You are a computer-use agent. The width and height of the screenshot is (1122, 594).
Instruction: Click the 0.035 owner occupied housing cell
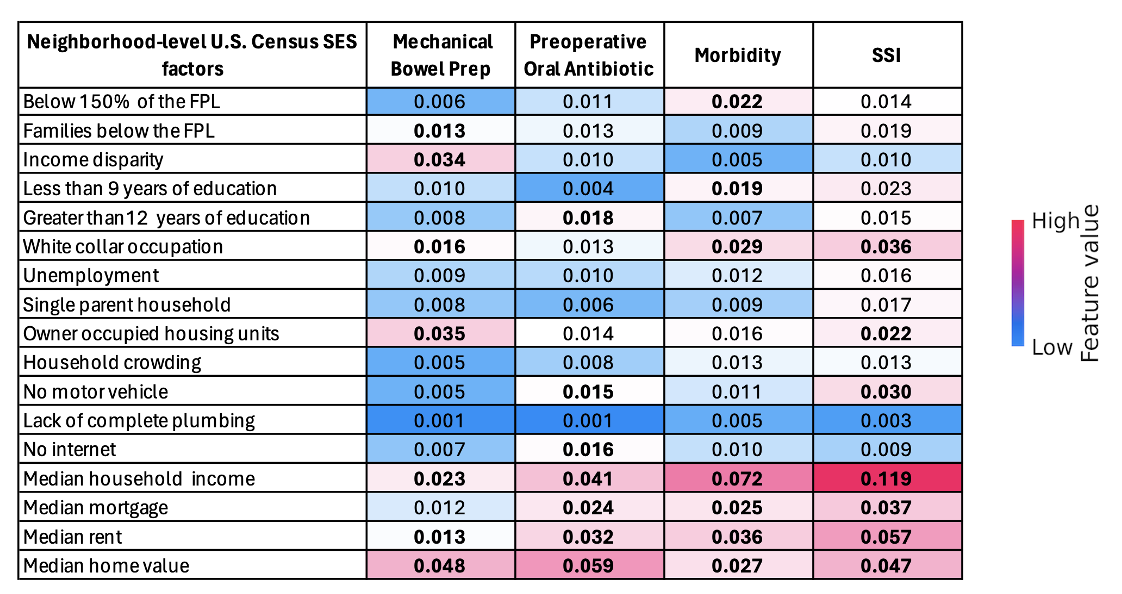click(x=443, y=333)
